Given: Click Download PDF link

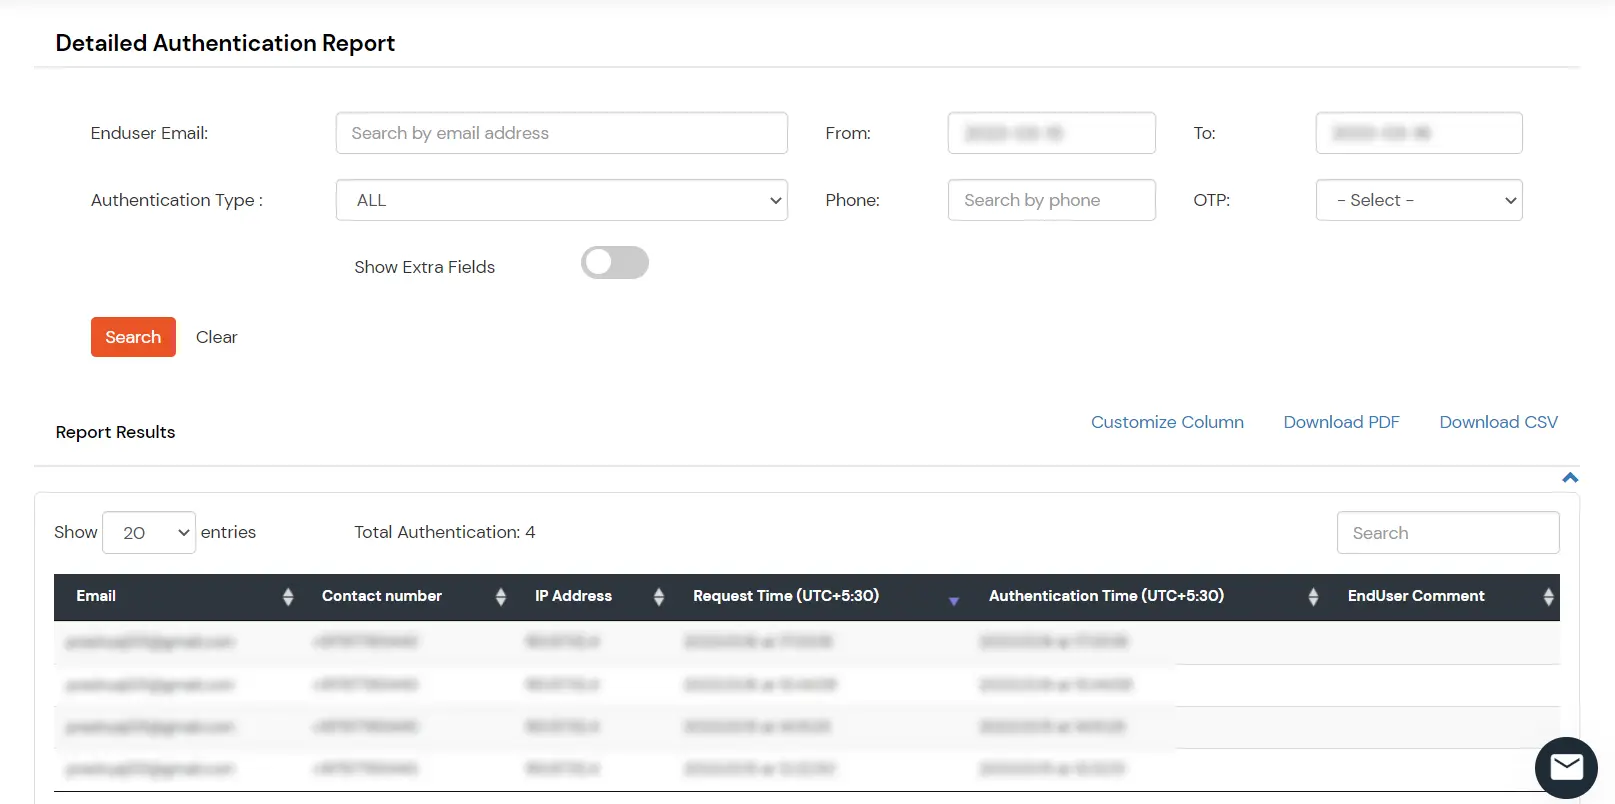Looking at the screenshot, I should click(x=1341, y=422).
